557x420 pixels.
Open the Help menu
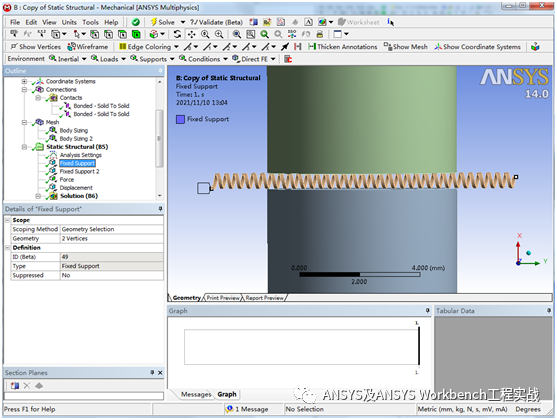[x=111, y=22]
